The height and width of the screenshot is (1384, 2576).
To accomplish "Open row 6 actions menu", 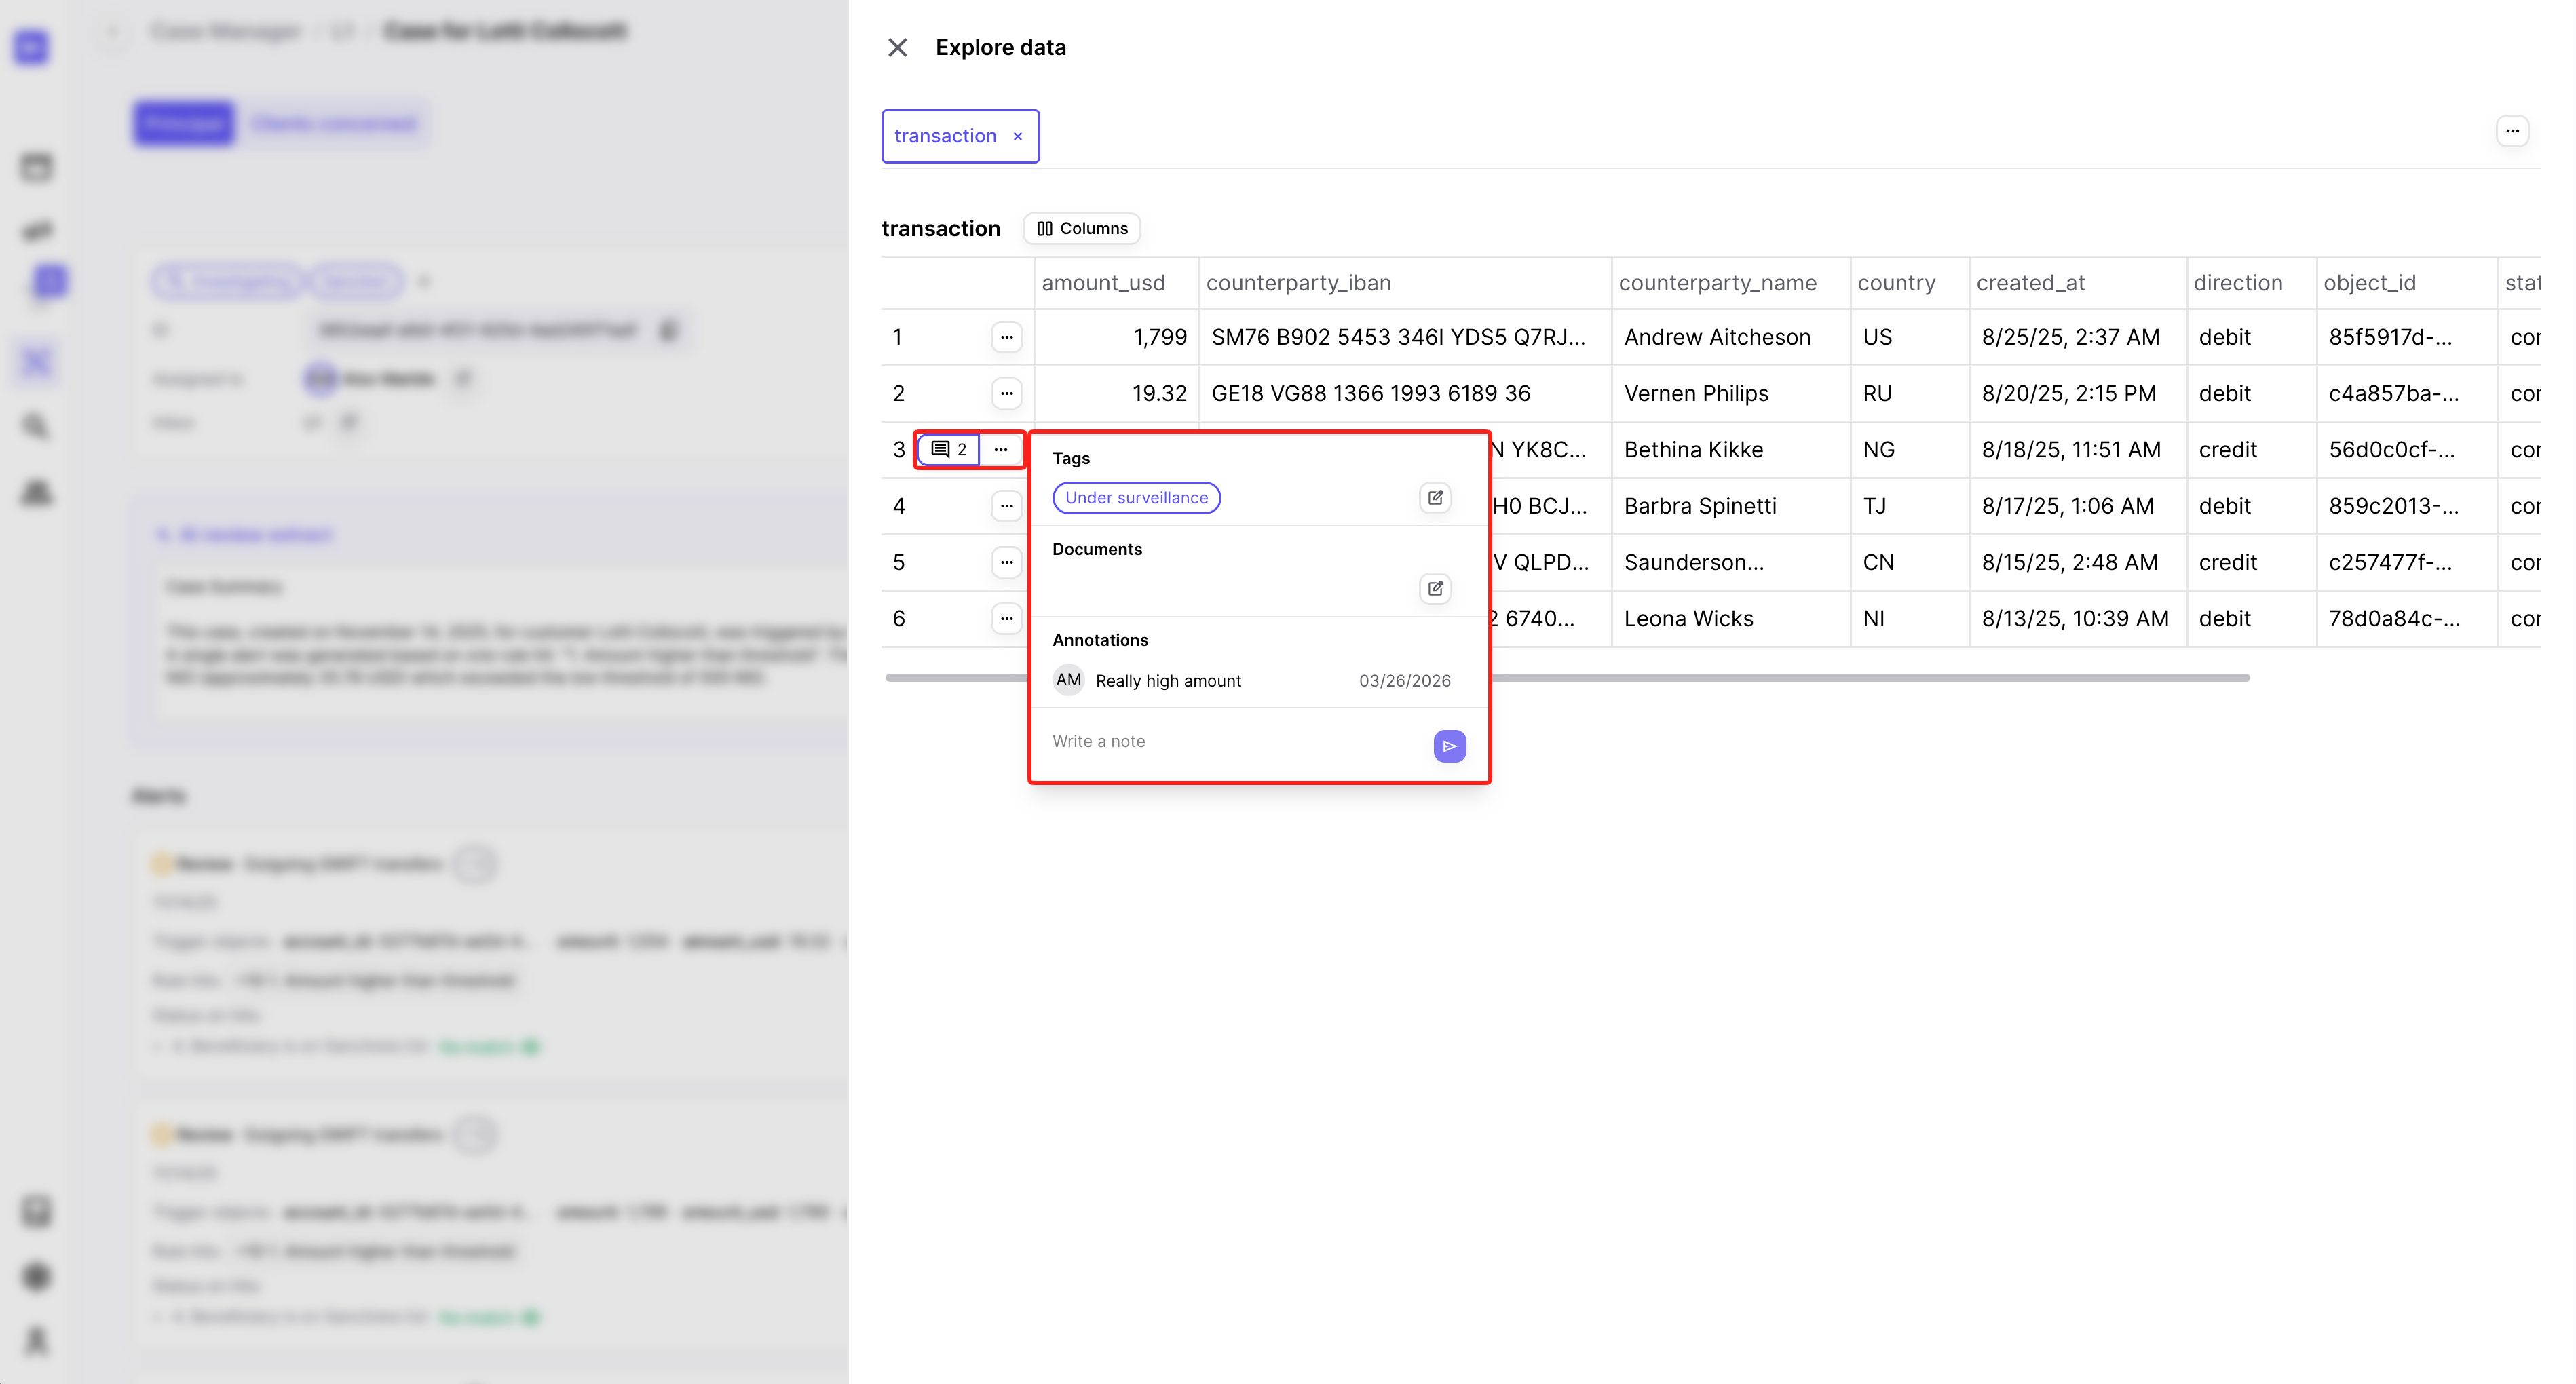I will [x=1006, y=619].
